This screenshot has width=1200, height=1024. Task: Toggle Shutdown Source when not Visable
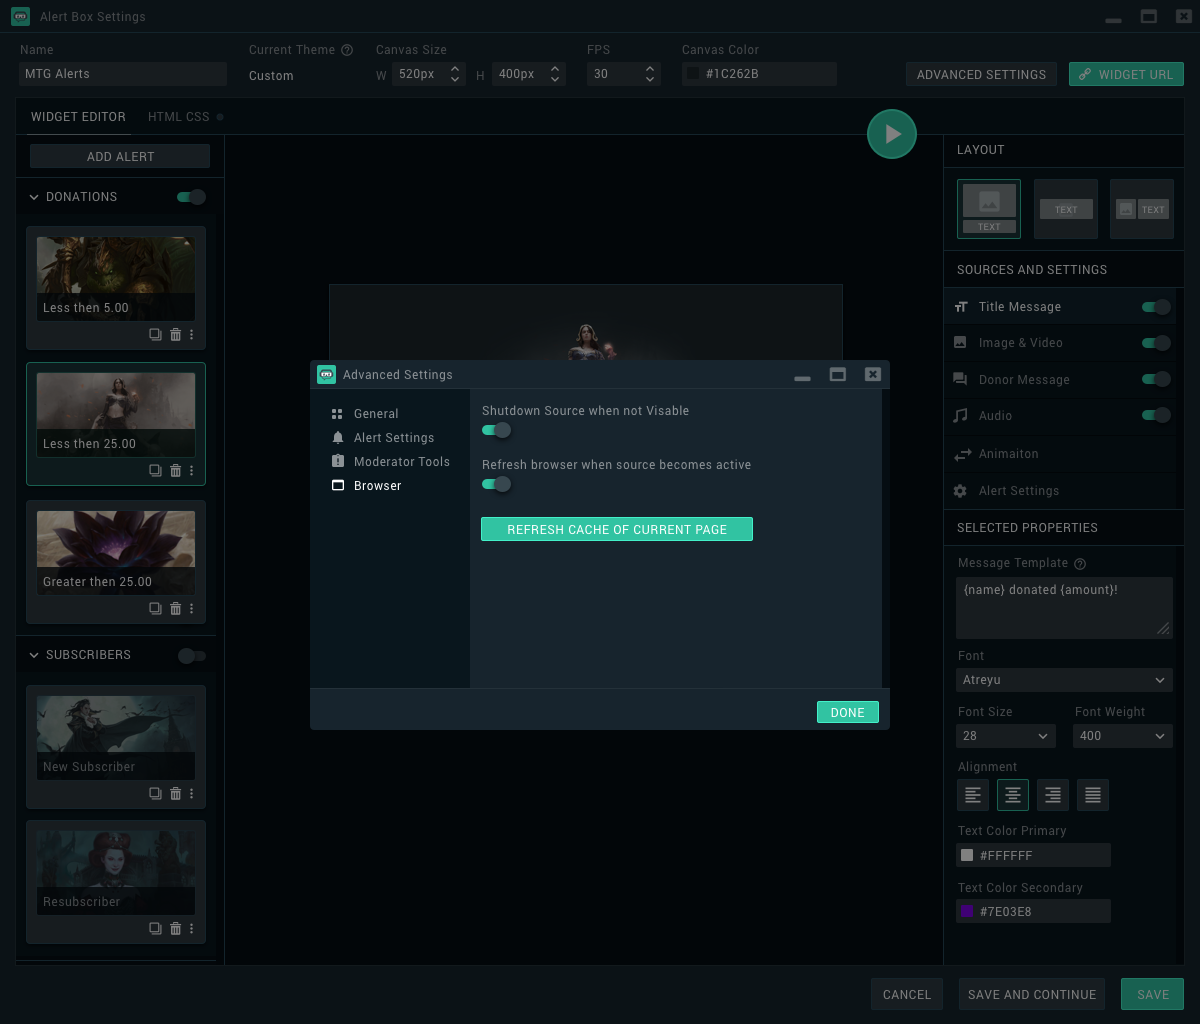click(496, 430)
